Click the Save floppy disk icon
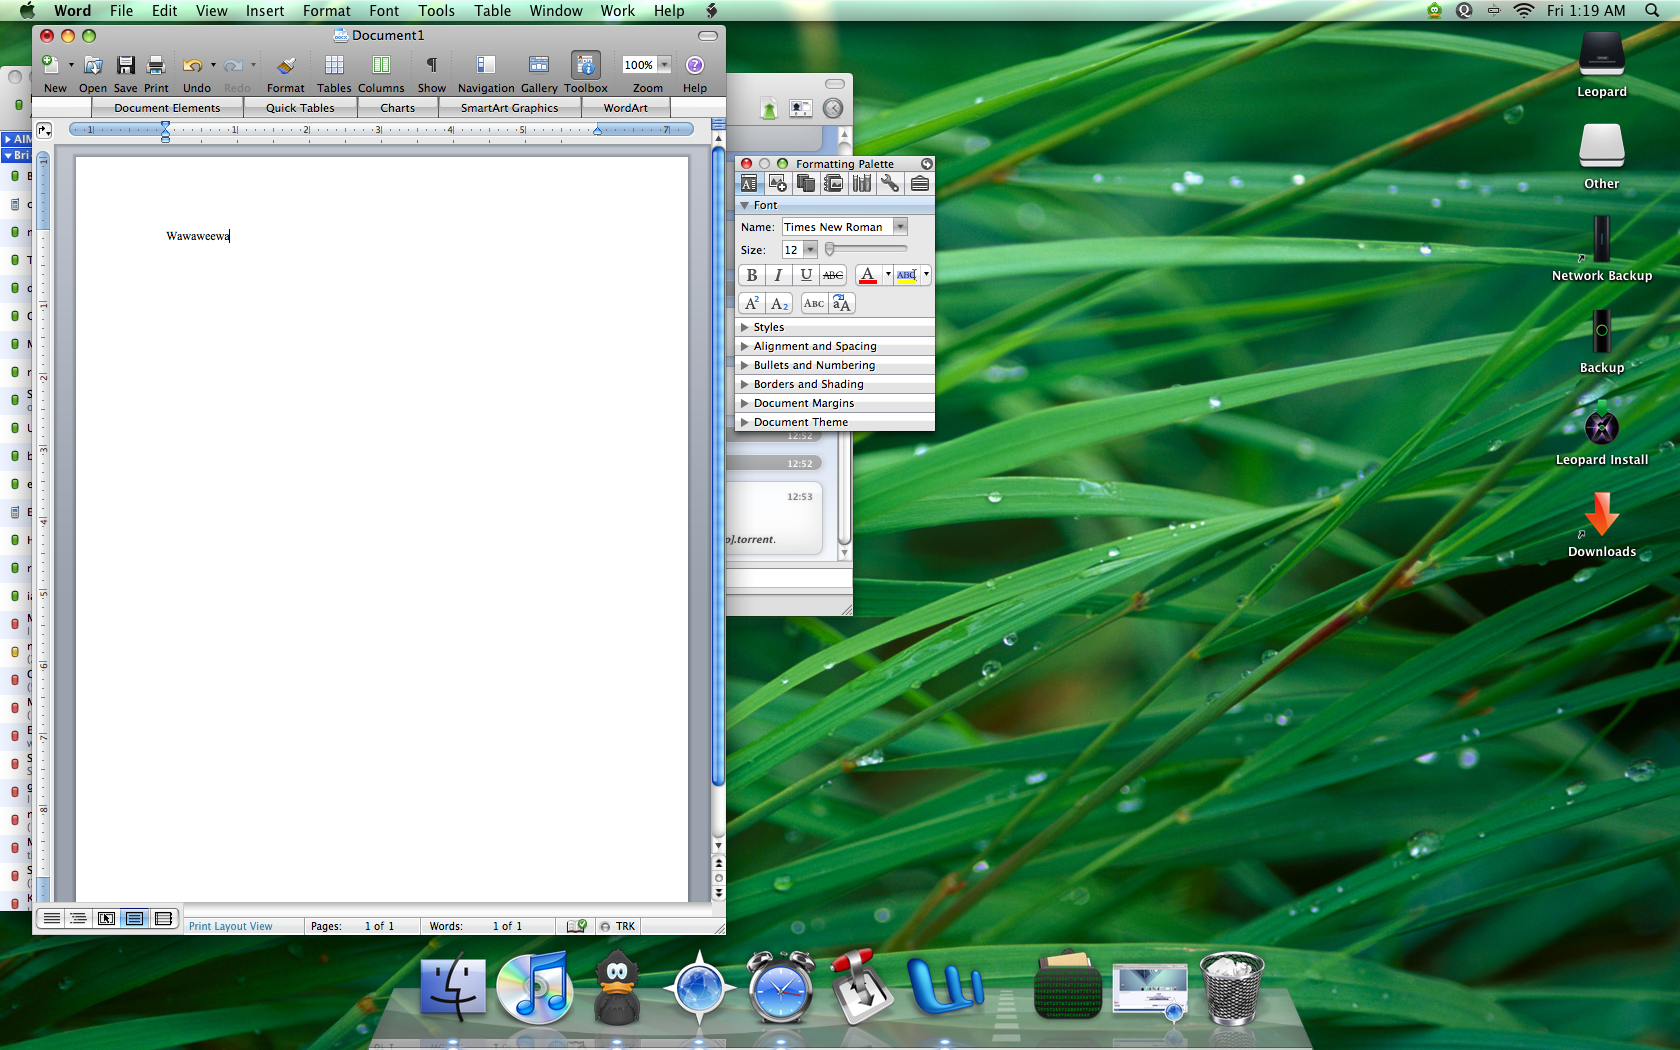Screen dimensions: 1680x1050 [126, 66]
